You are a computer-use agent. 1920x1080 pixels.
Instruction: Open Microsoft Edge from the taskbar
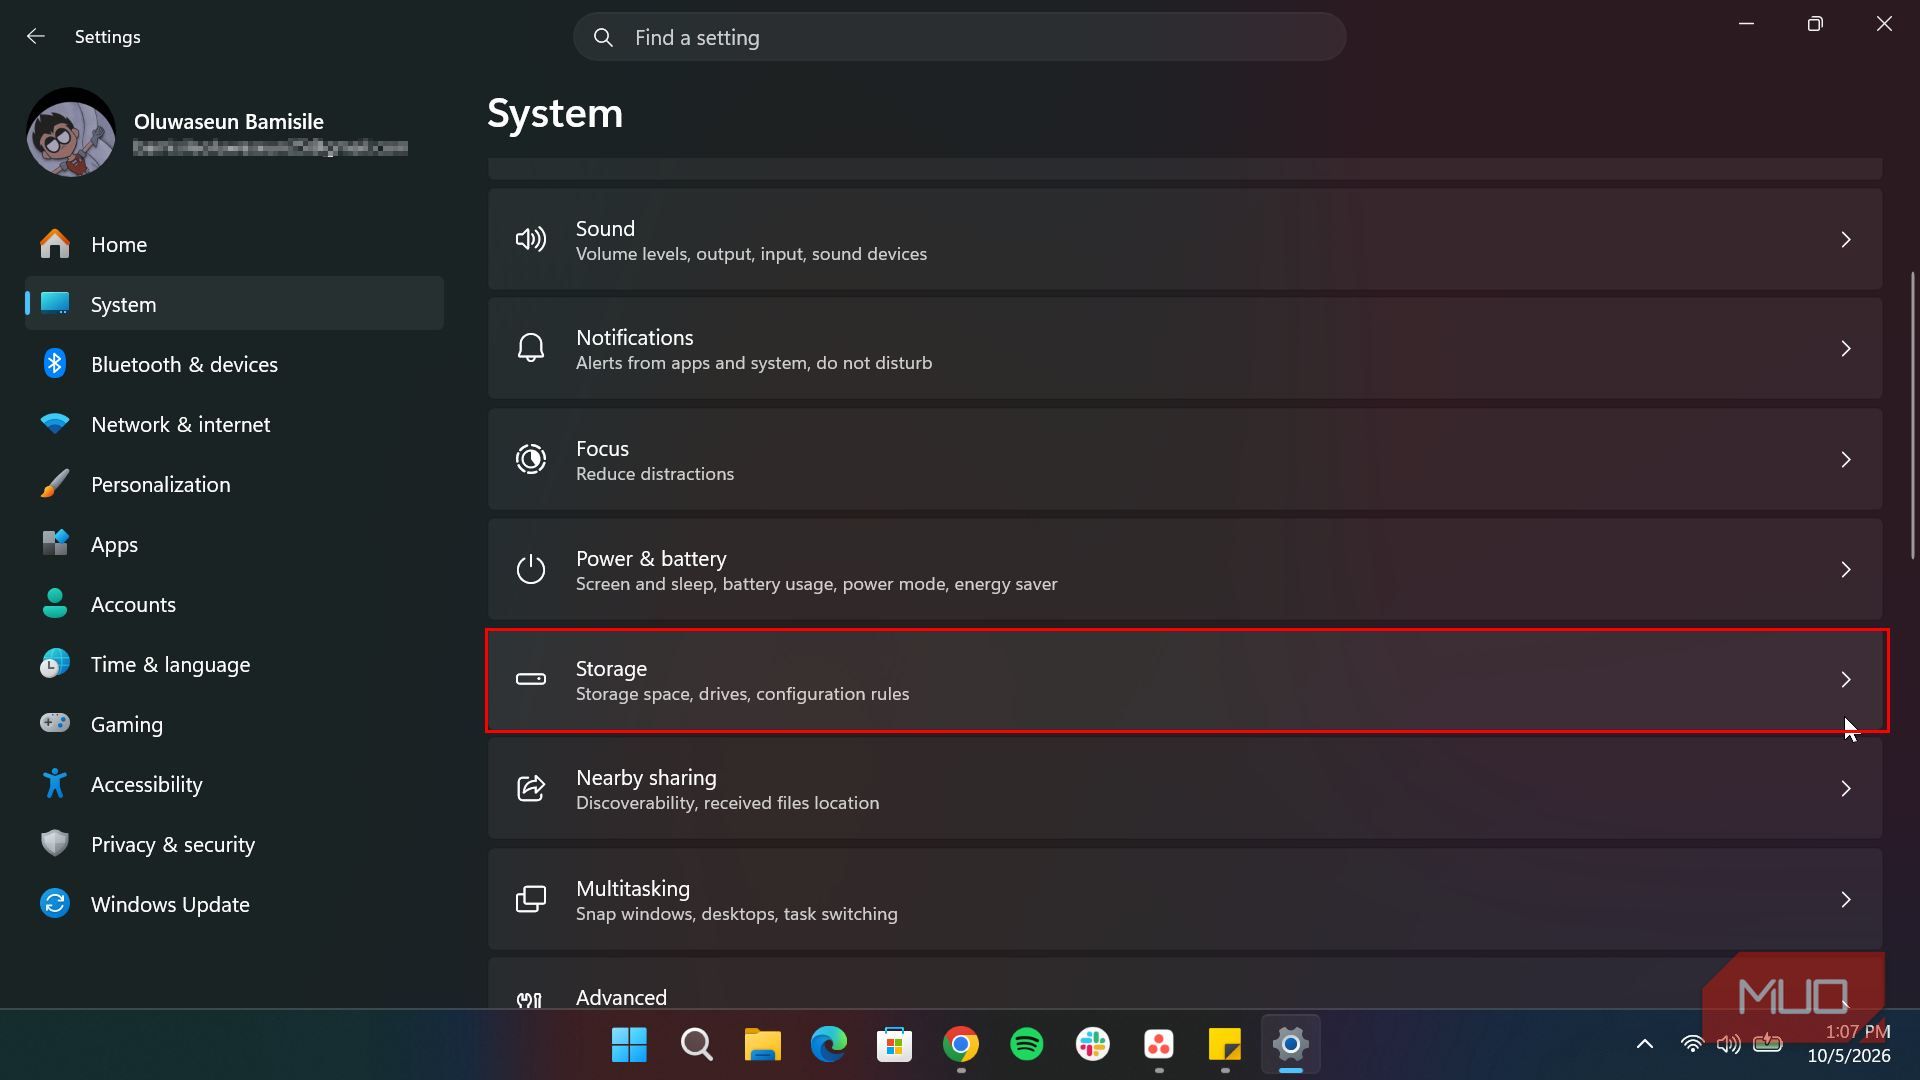point(828,1044)
